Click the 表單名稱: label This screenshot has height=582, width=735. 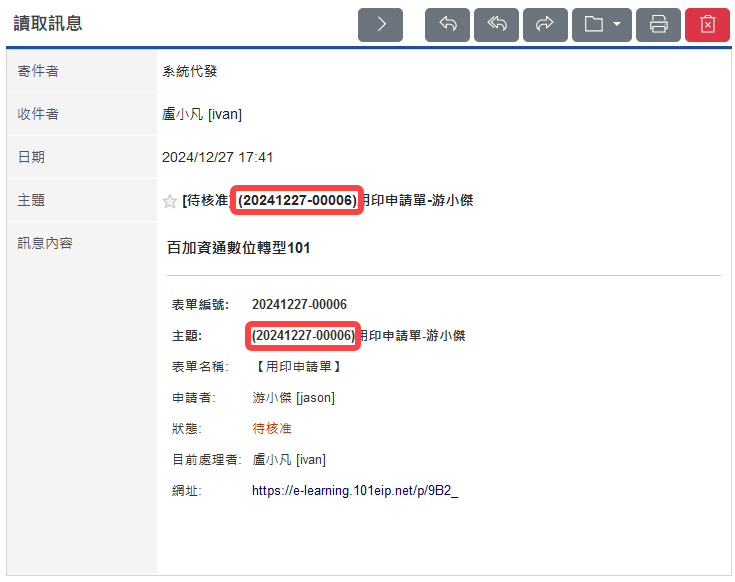[x=200, y=366]
